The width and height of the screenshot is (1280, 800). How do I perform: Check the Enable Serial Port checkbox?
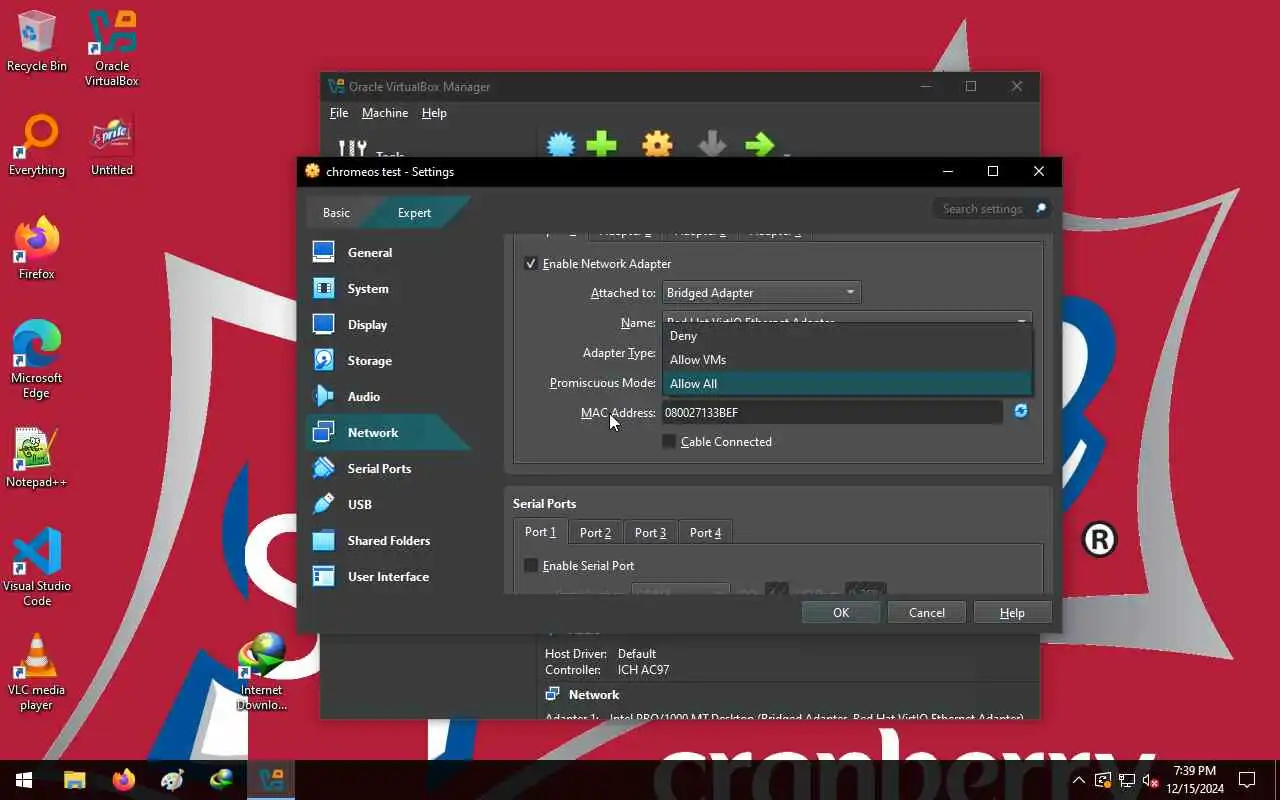pyautogui.click(x=531, y=566)
